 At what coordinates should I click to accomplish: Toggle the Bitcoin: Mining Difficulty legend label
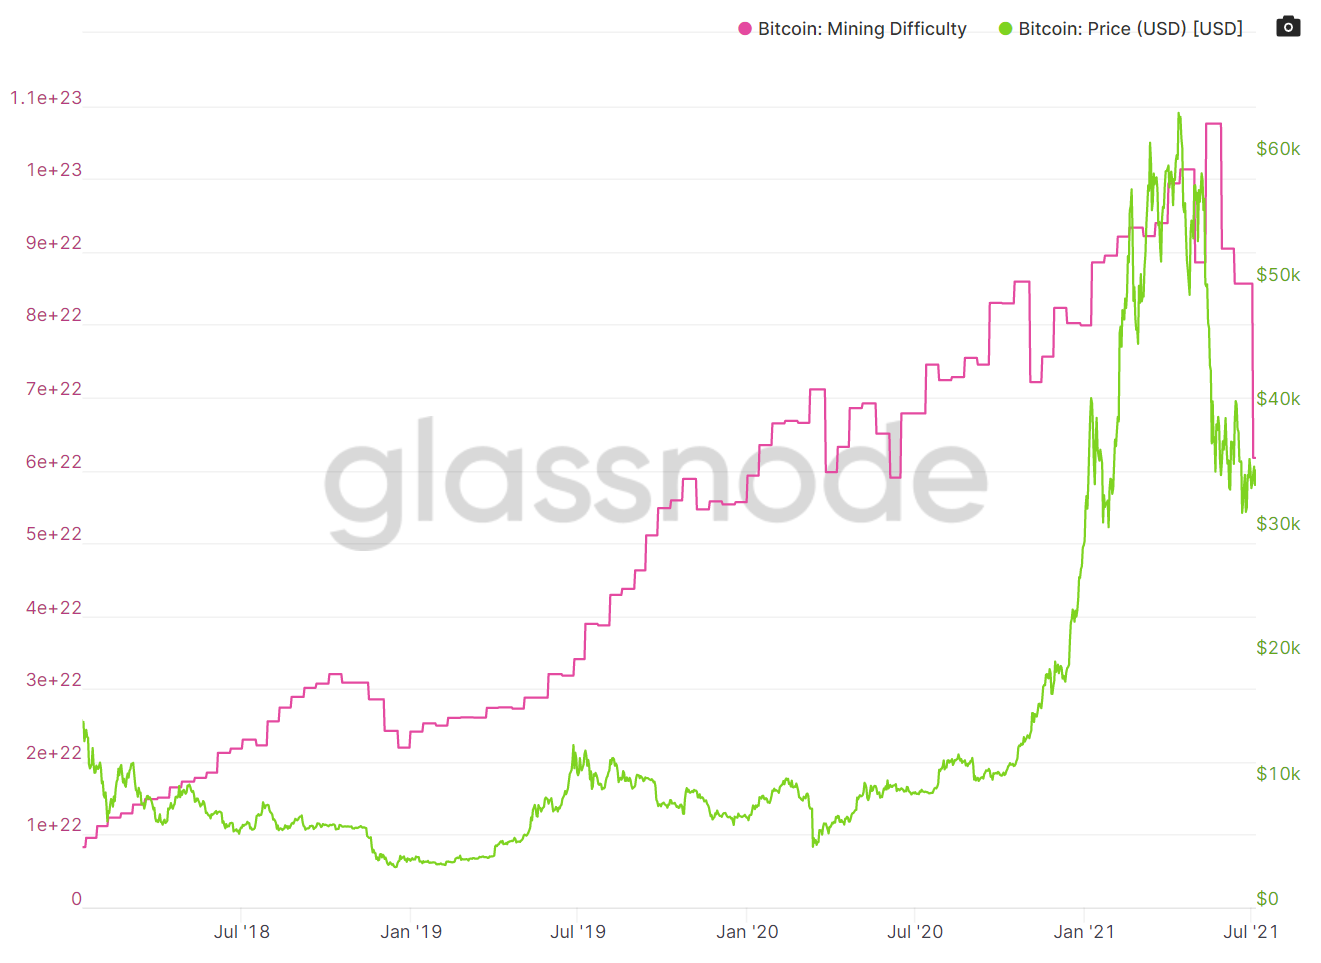[x=862, y=29]
